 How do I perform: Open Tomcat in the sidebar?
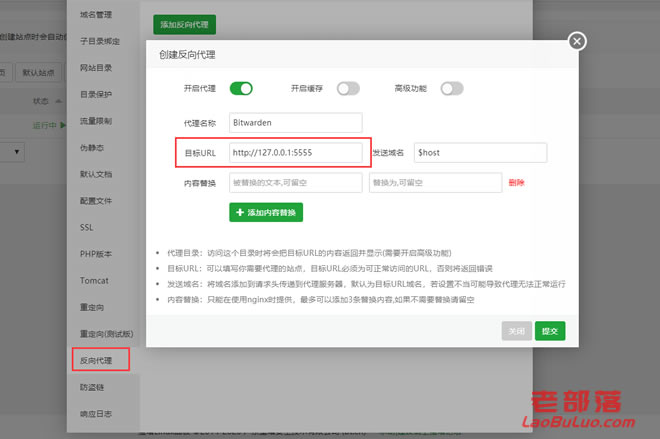[94, 281]
